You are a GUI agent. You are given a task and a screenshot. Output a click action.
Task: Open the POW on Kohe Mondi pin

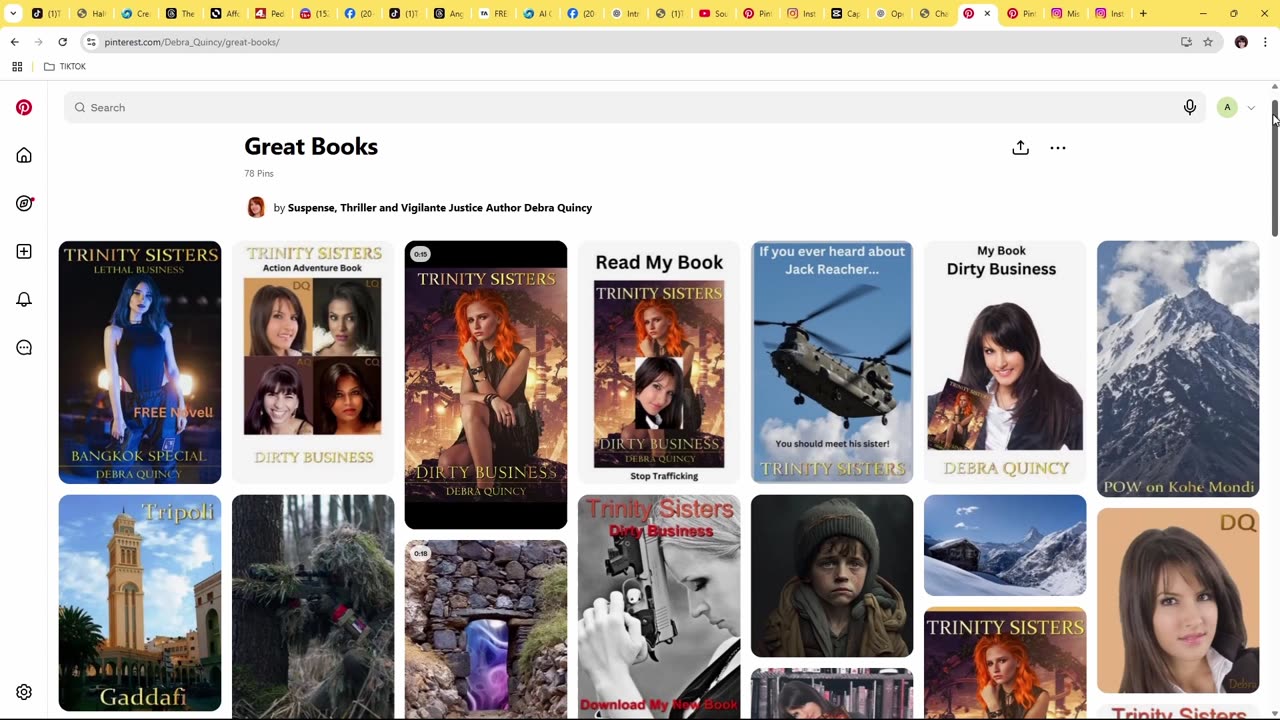[1178, 369]
